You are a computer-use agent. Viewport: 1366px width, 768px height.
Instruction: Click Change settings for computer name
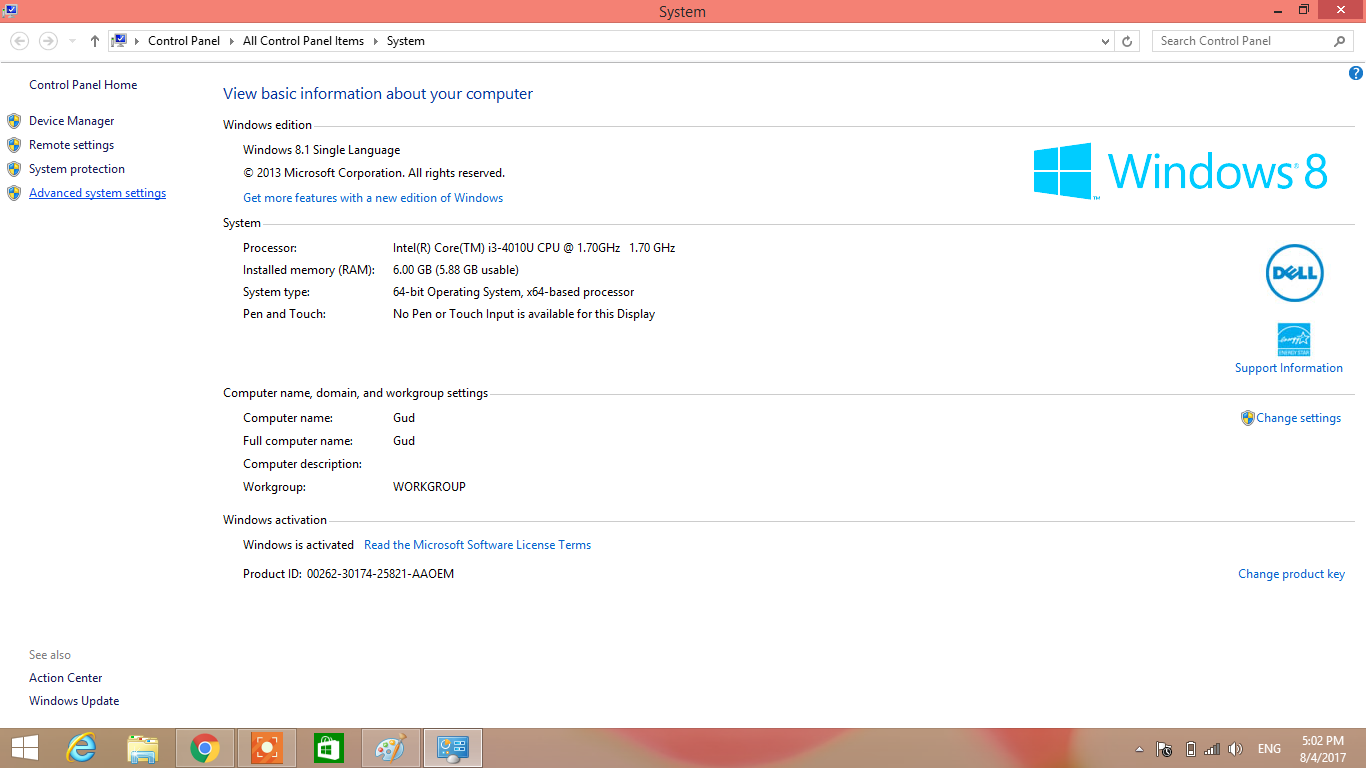[x=1299, y=418]
